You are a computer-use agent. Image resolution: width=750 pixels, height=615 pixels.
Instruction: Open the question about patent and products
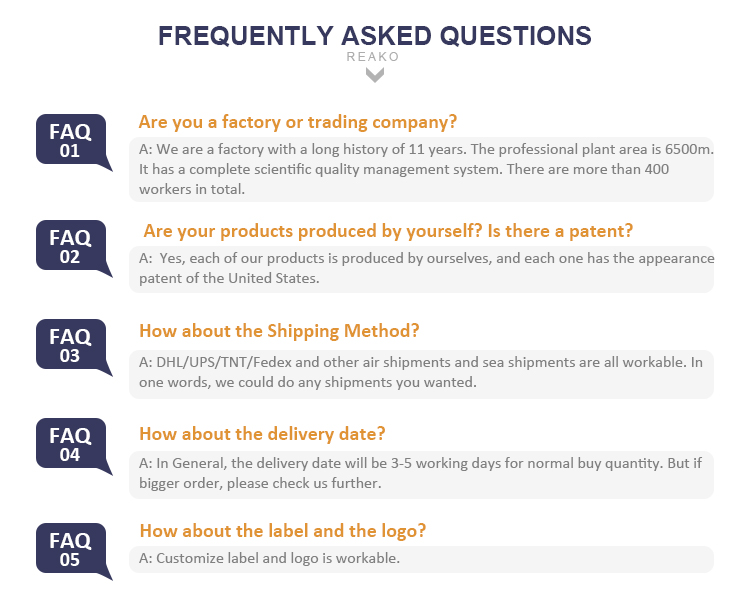pos(388,231)
